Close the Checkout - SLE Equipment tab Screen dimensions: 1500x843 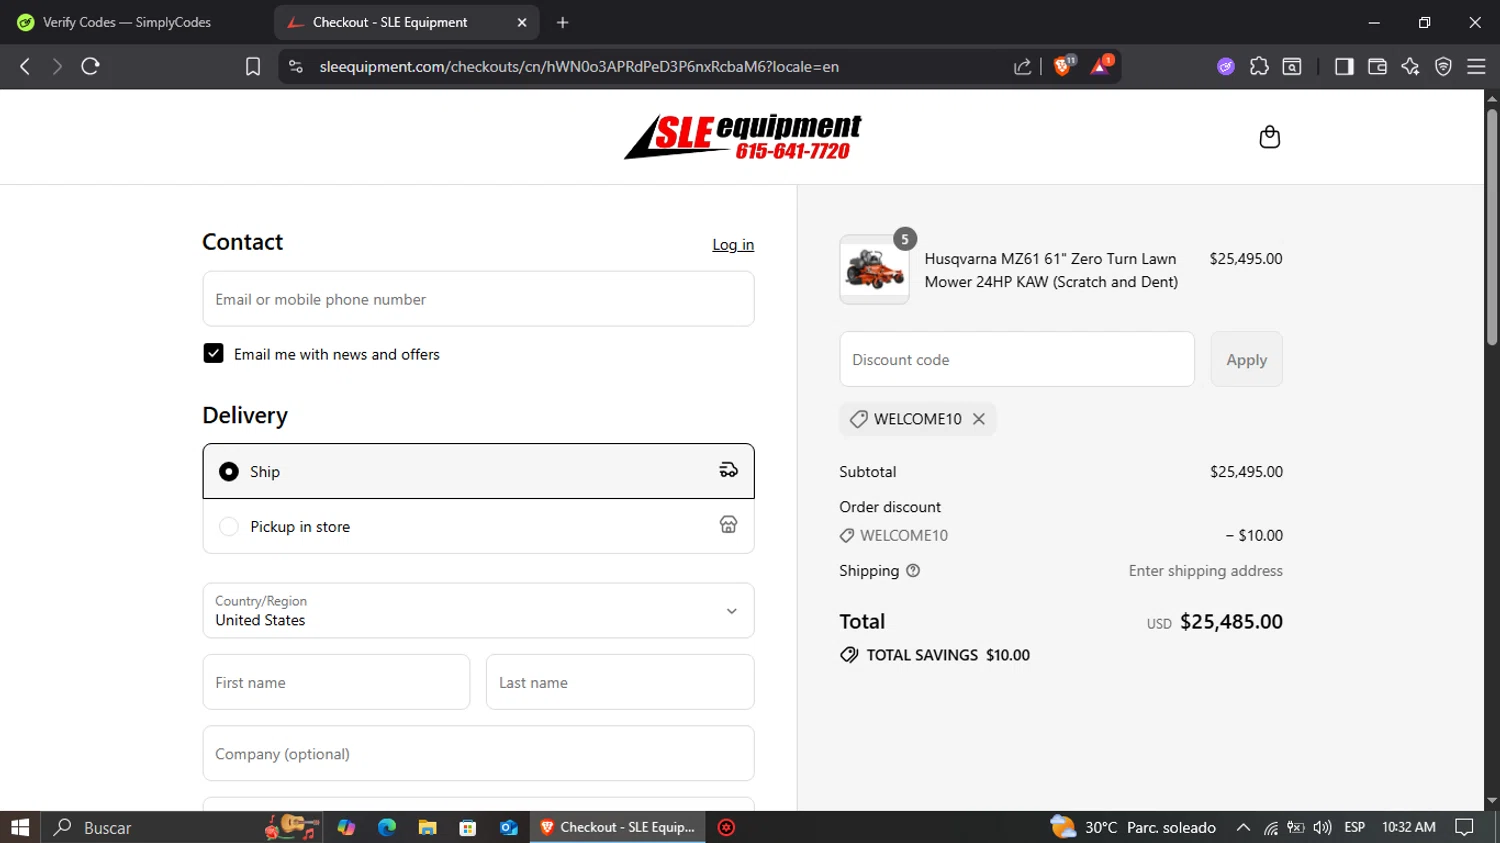coord(522,22)
